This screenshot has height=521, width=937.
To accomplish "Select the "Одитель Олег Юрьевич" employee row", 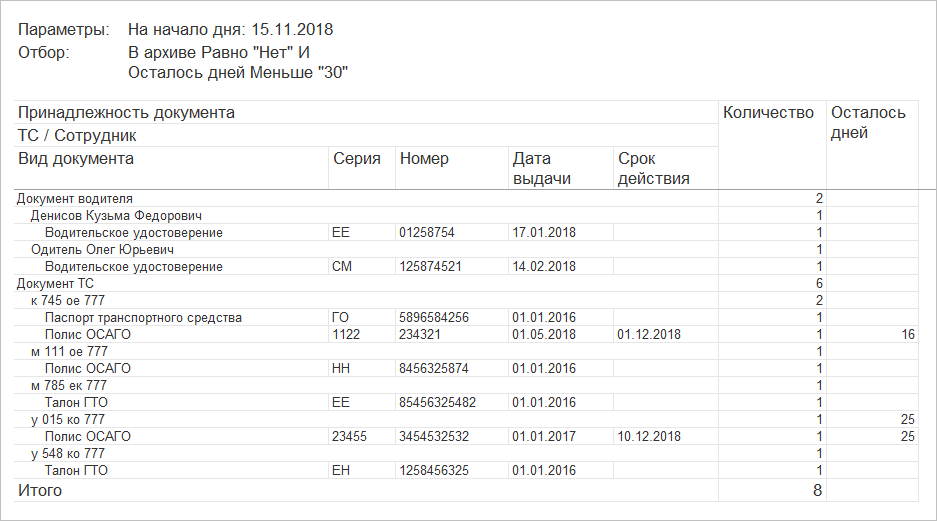I will [x=103, y=250].
